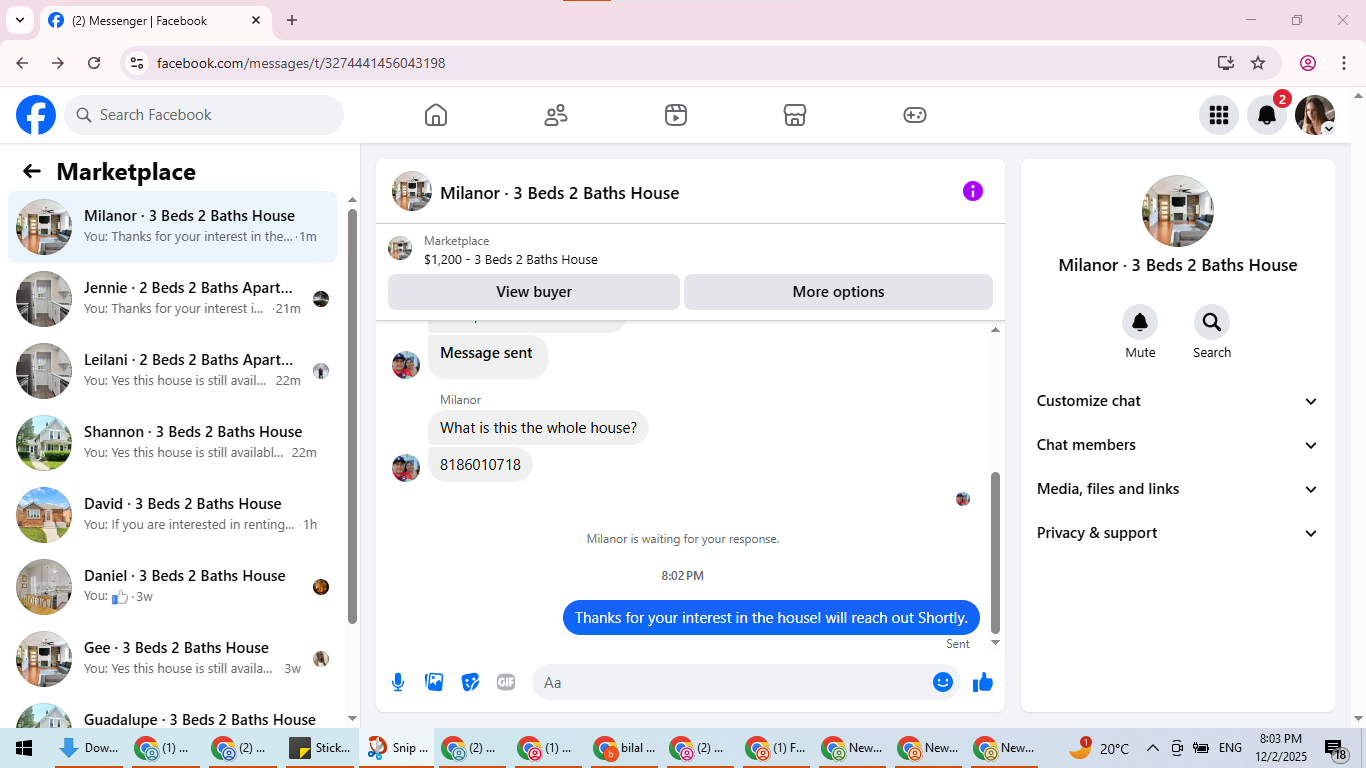The image size is (1366, 768).
Task: Click the back arrow beside Marketplace heading
Action: 32,171
